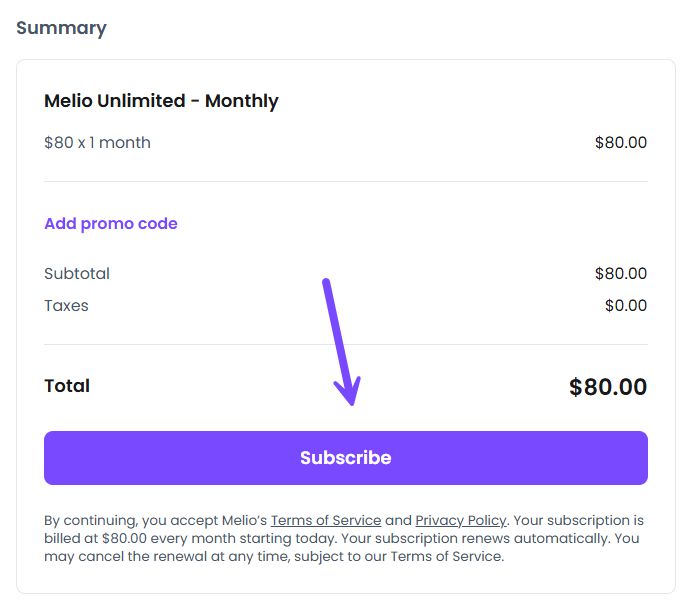Click the Subtotal amount of $80.00

[x=620, y=273]
